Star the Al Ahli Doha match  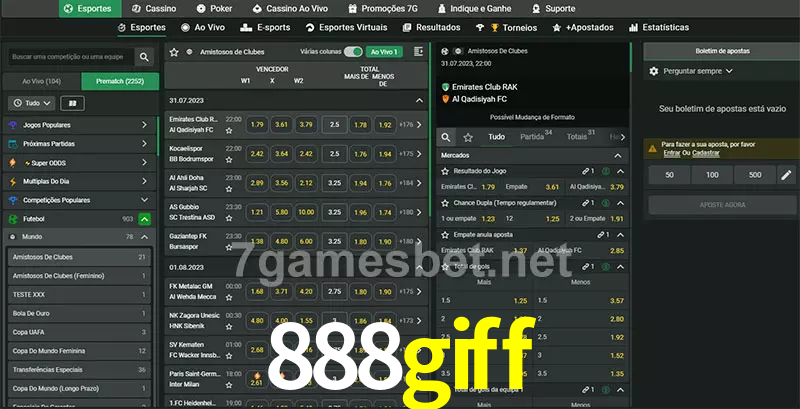(229, 189)
